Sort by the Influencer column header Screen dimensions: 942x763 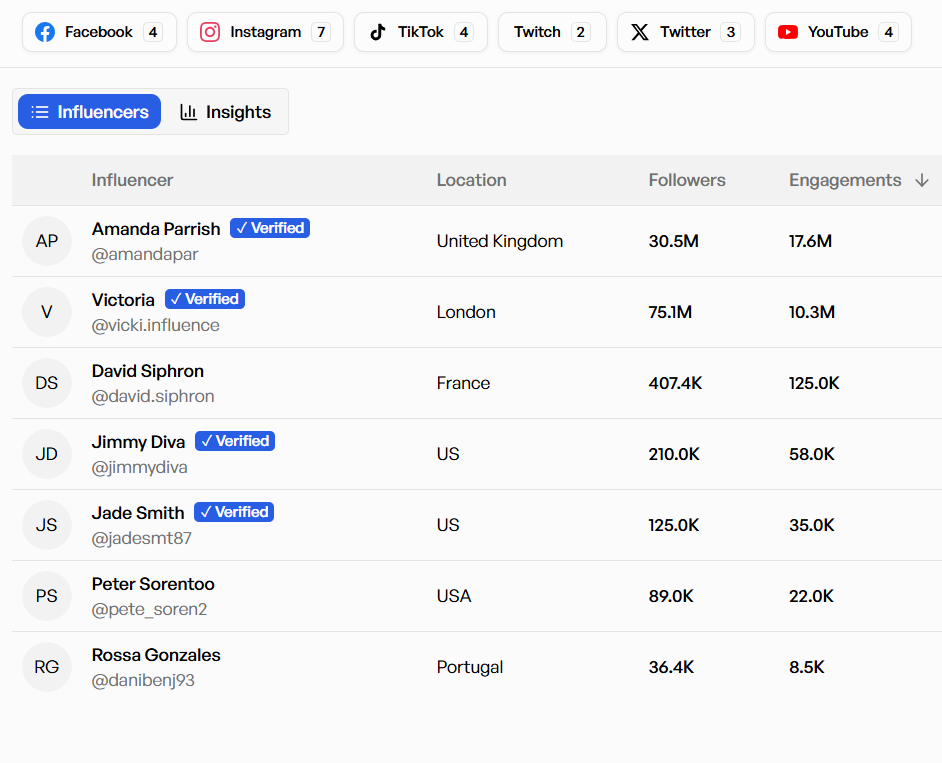132,180
